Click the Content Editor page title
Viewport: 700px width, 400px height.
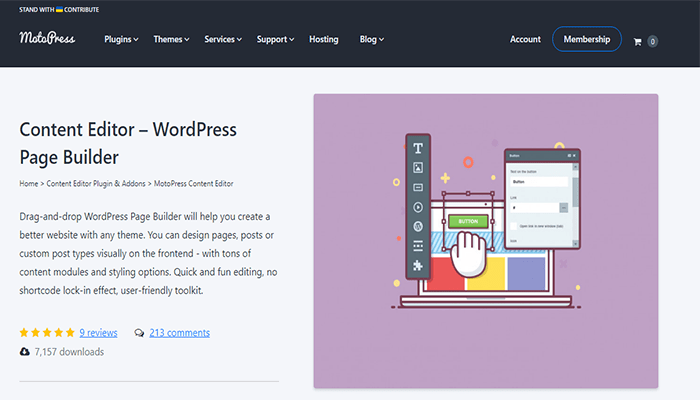(128, 143)
